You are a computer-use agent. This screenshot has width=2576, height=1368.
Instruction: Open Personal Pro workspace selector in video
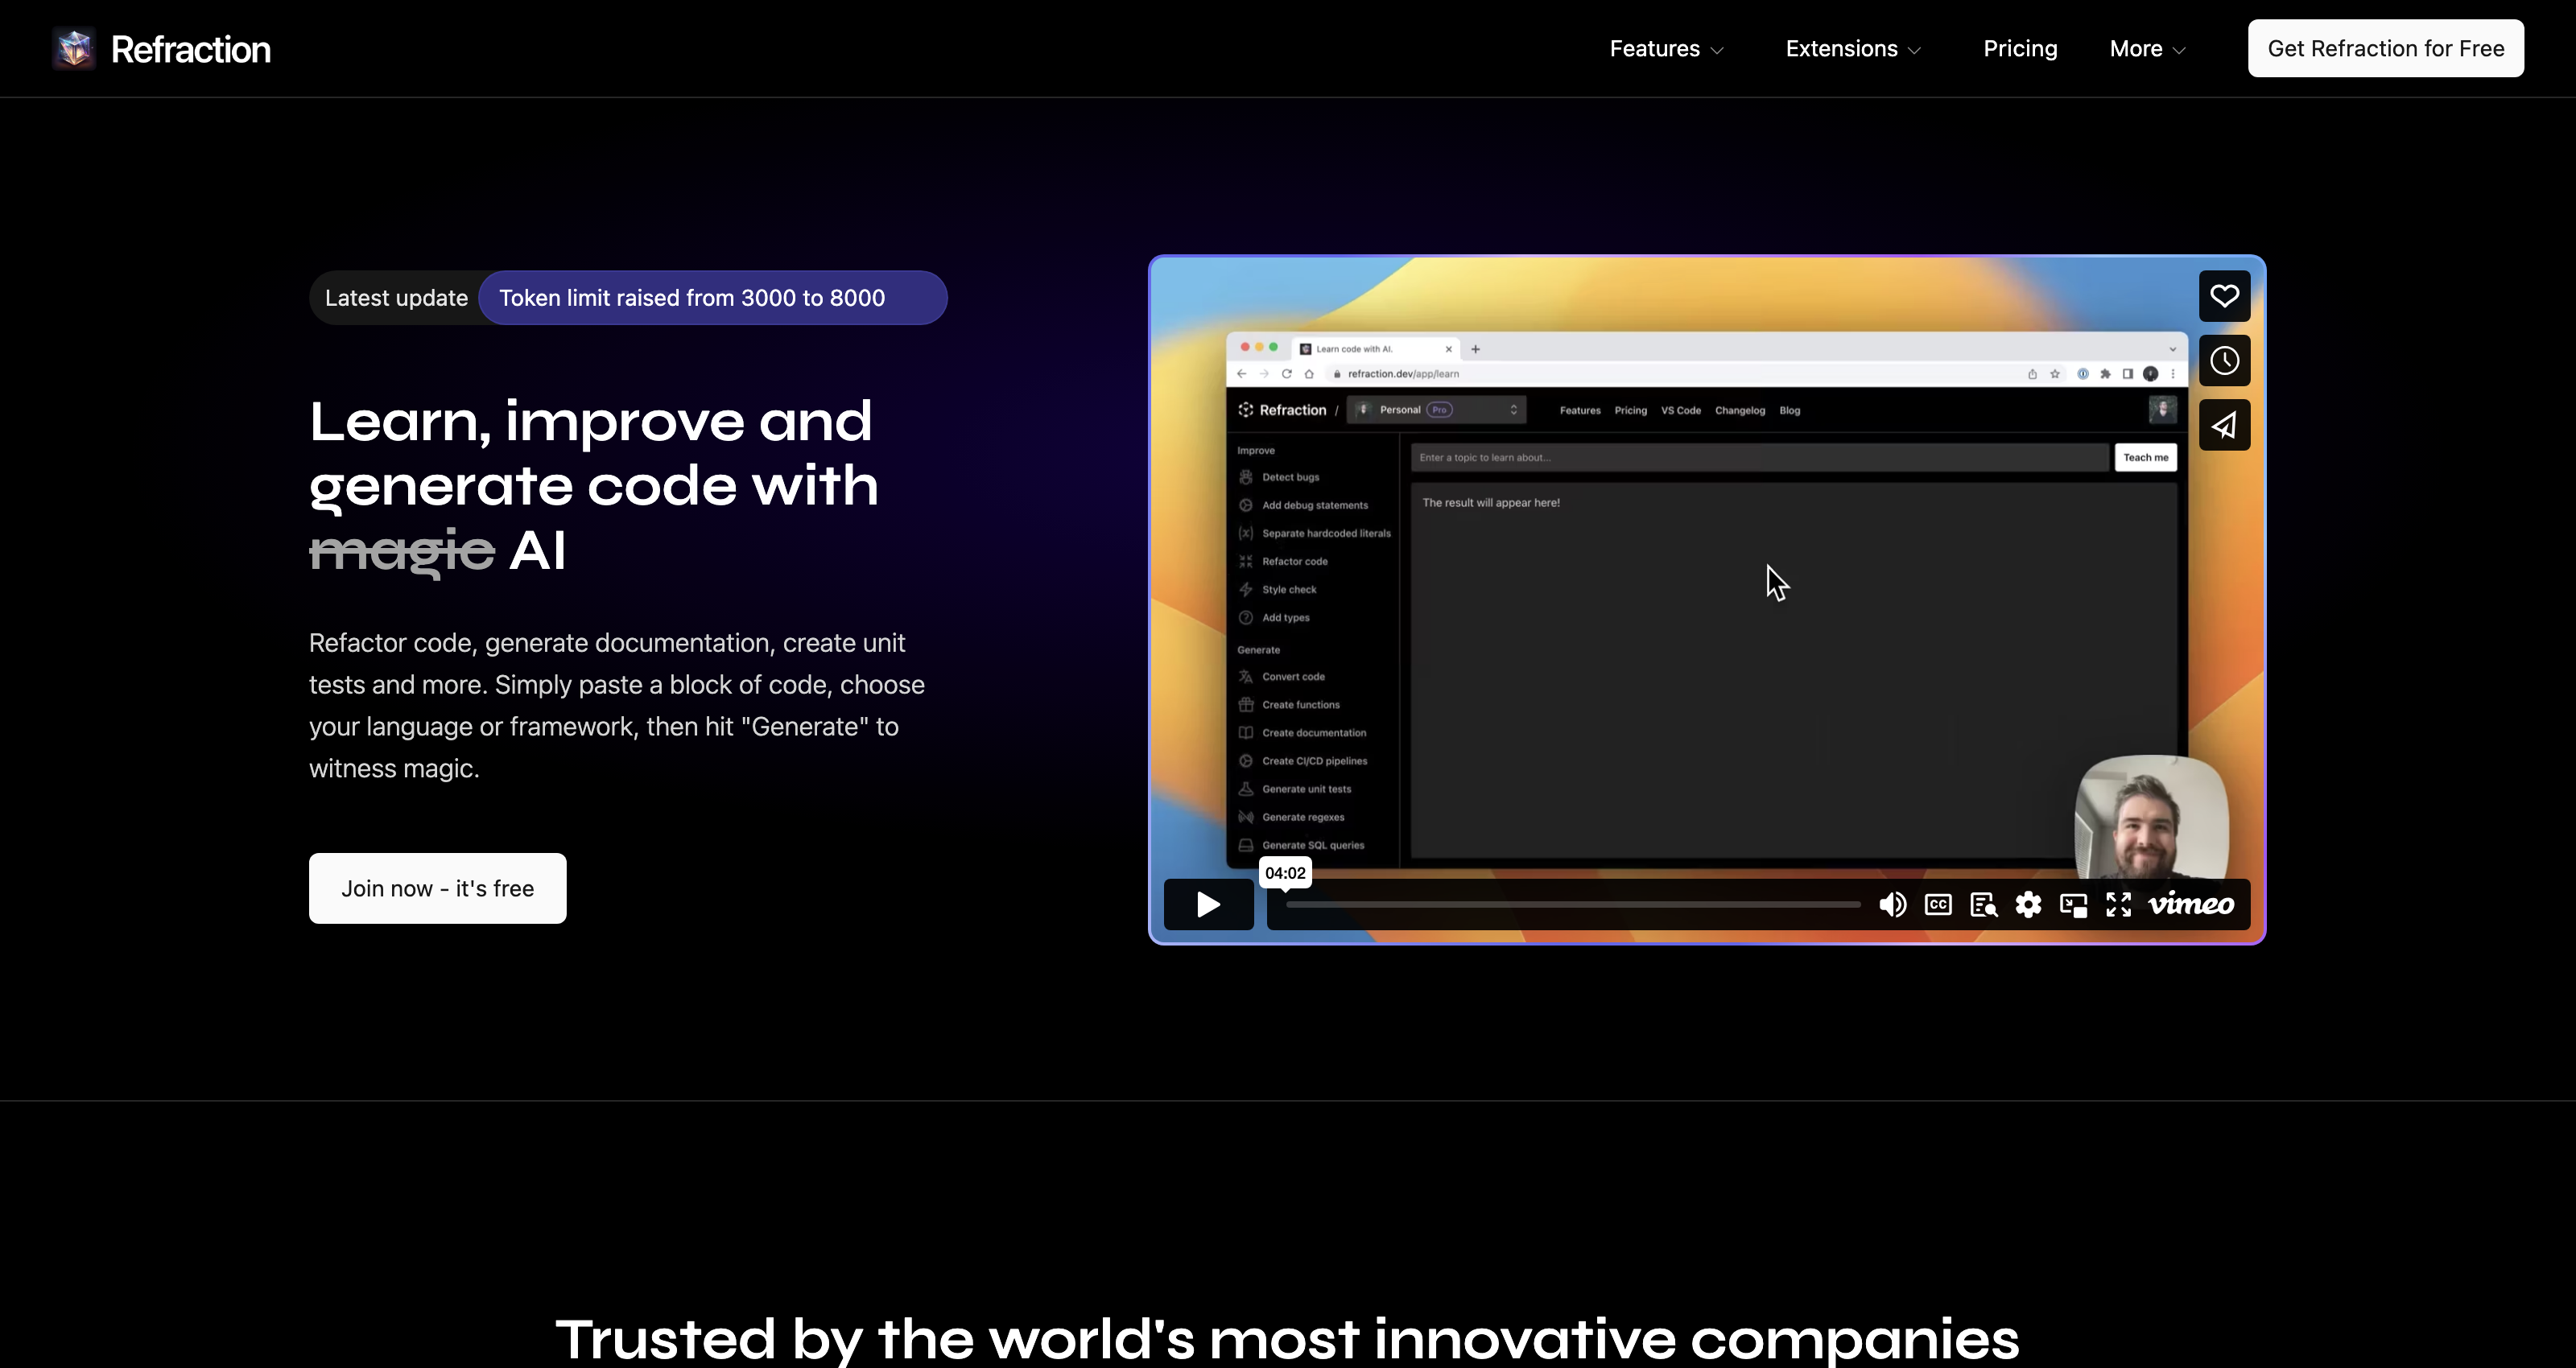click(1437, 410)
